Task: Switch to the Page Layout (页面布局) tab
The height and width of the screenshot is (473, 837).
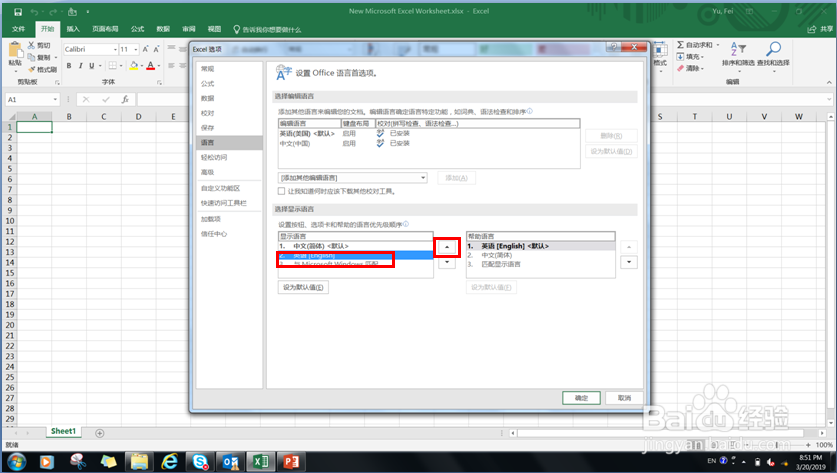Action: 105,29
